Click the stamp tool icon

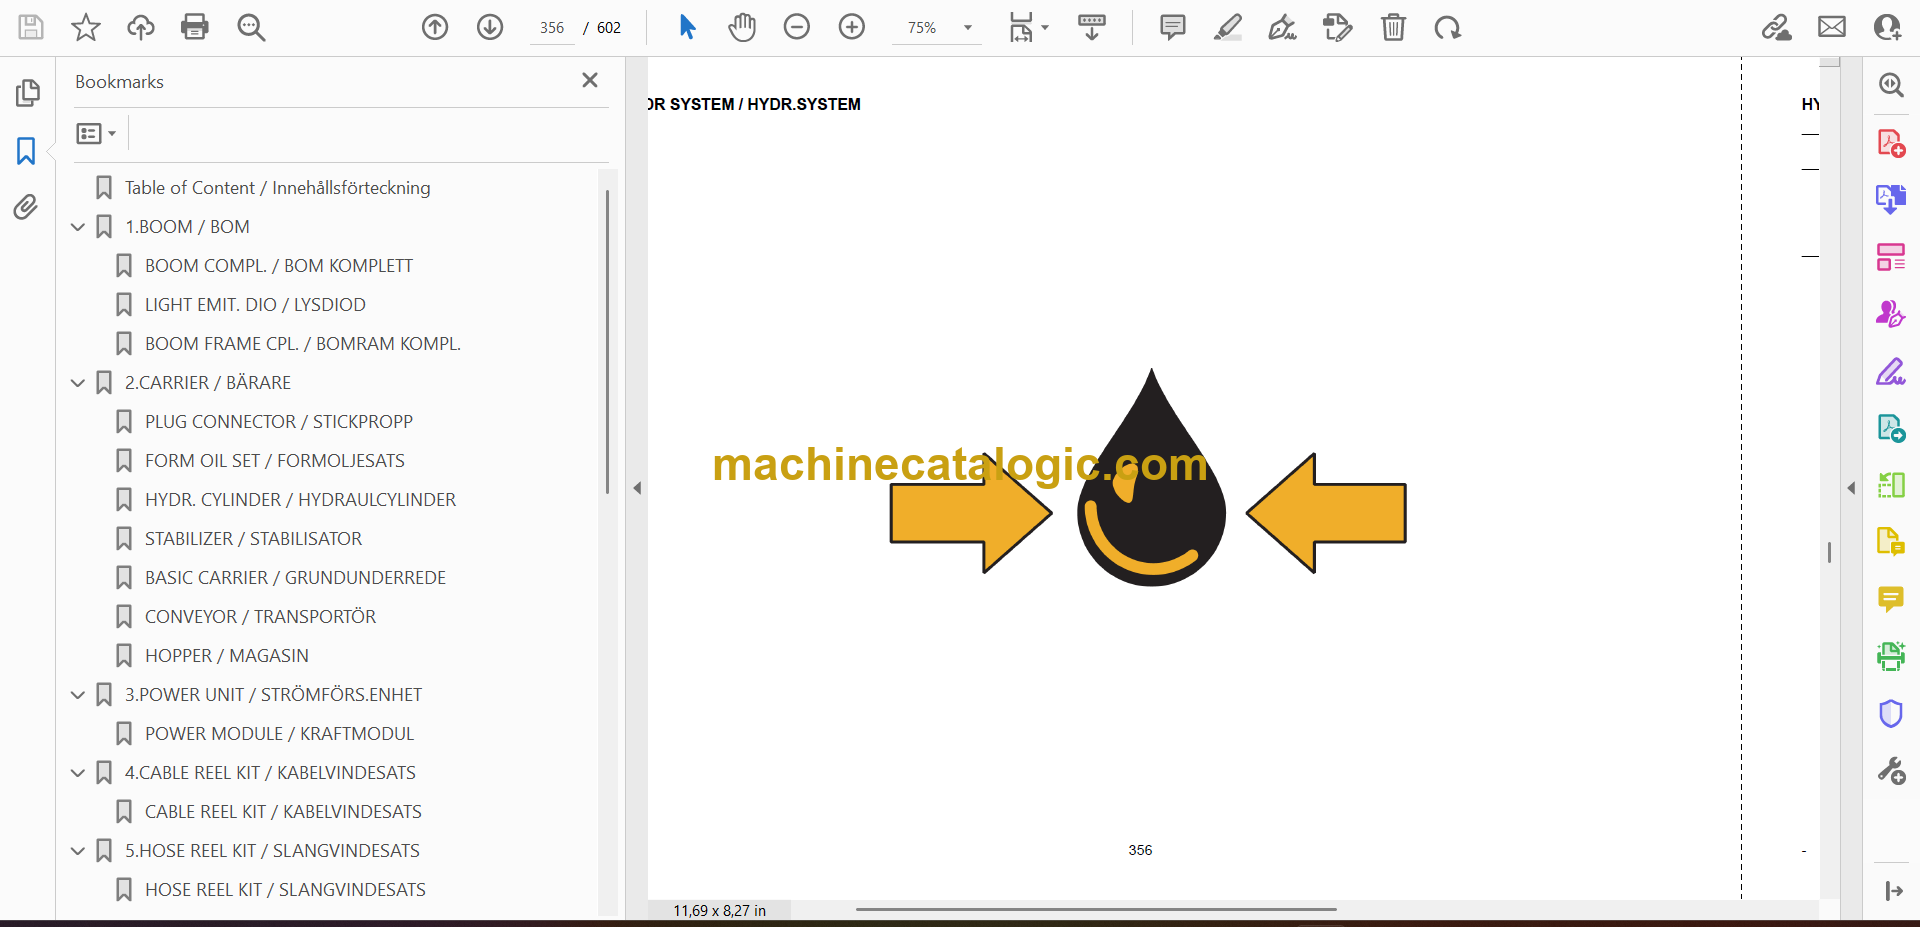tap(1338, 27)
